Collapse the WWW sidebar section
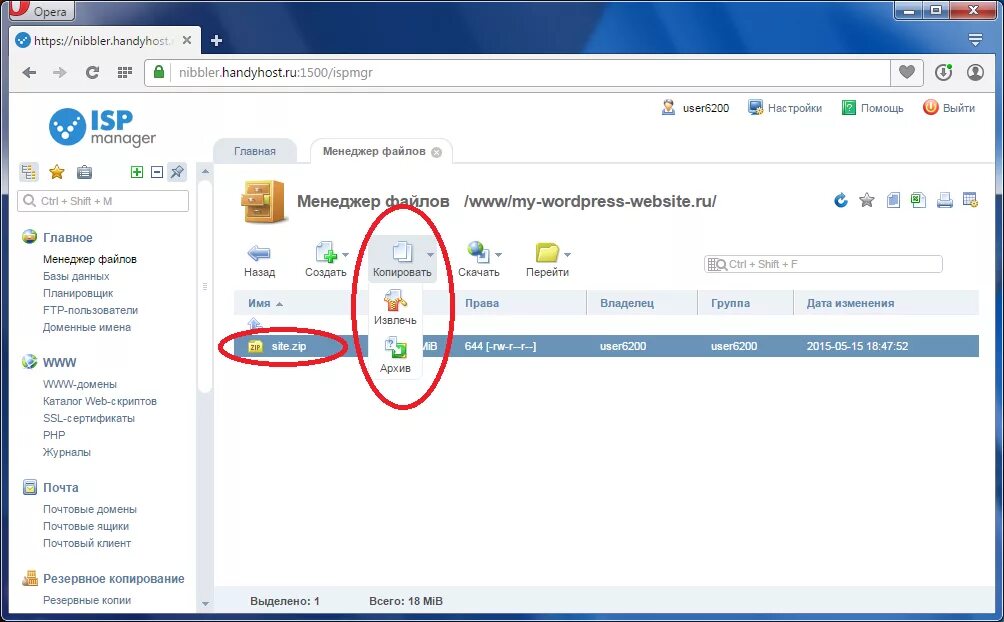This screenshot has height=622, width=1004. 60,363
